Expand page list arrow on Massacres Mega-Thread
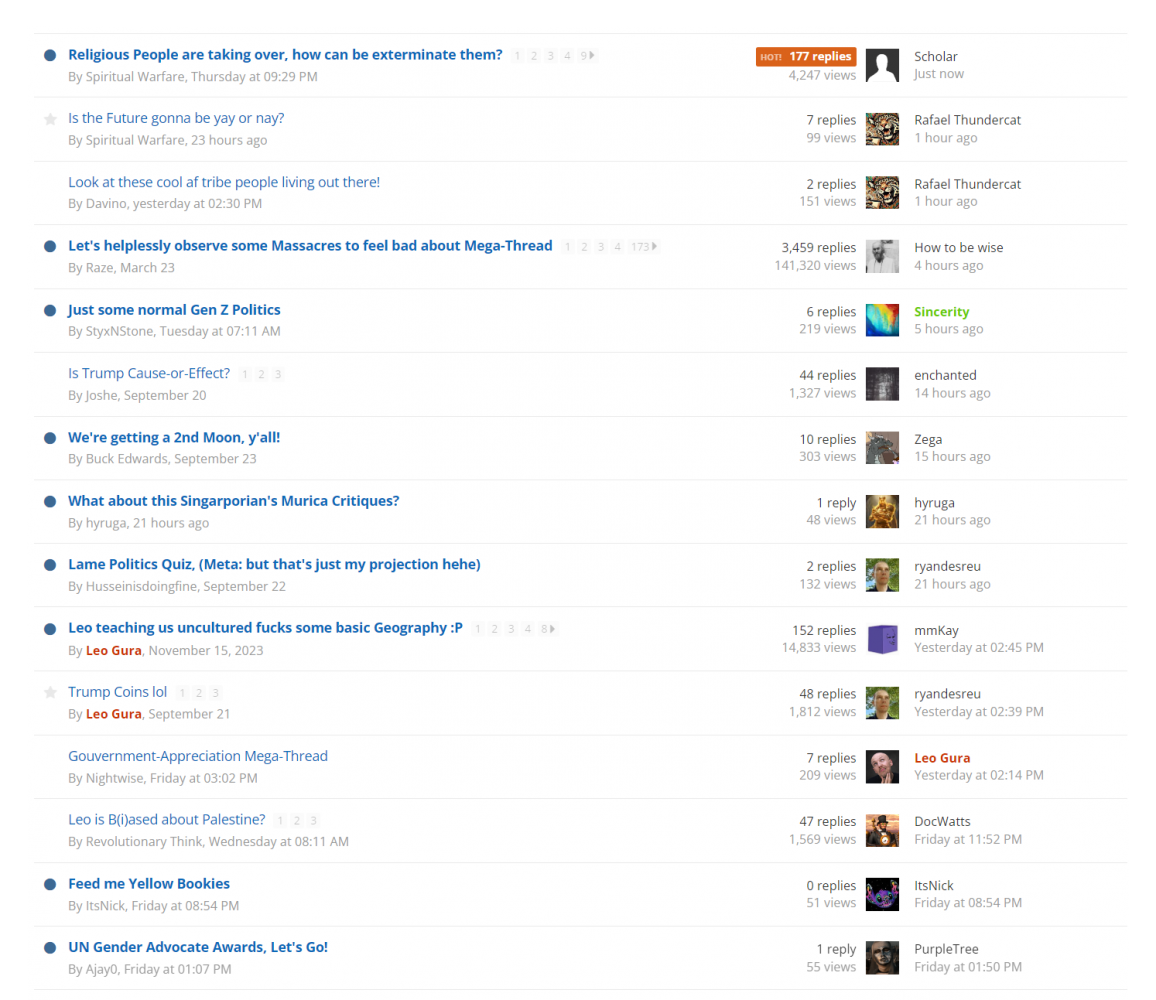 click(x=654, y=246)
